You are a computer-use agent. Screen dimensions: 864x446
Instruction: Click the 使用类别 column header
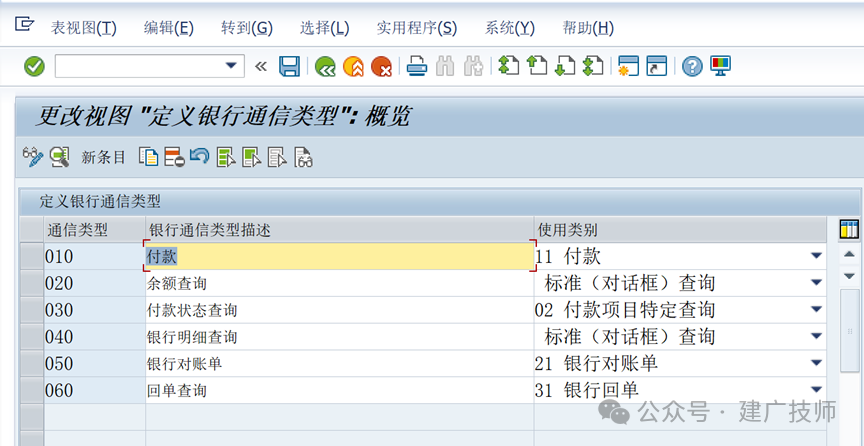(680, 230)
